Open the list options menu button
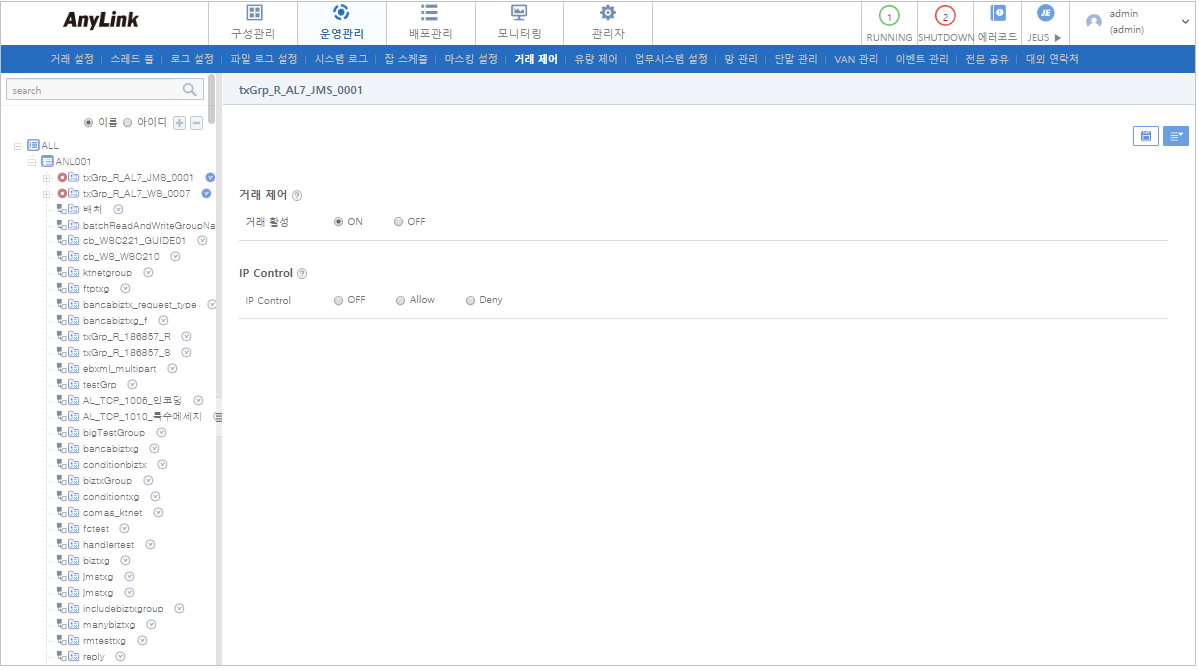The image size is (1199, 670). (1175, 136)
